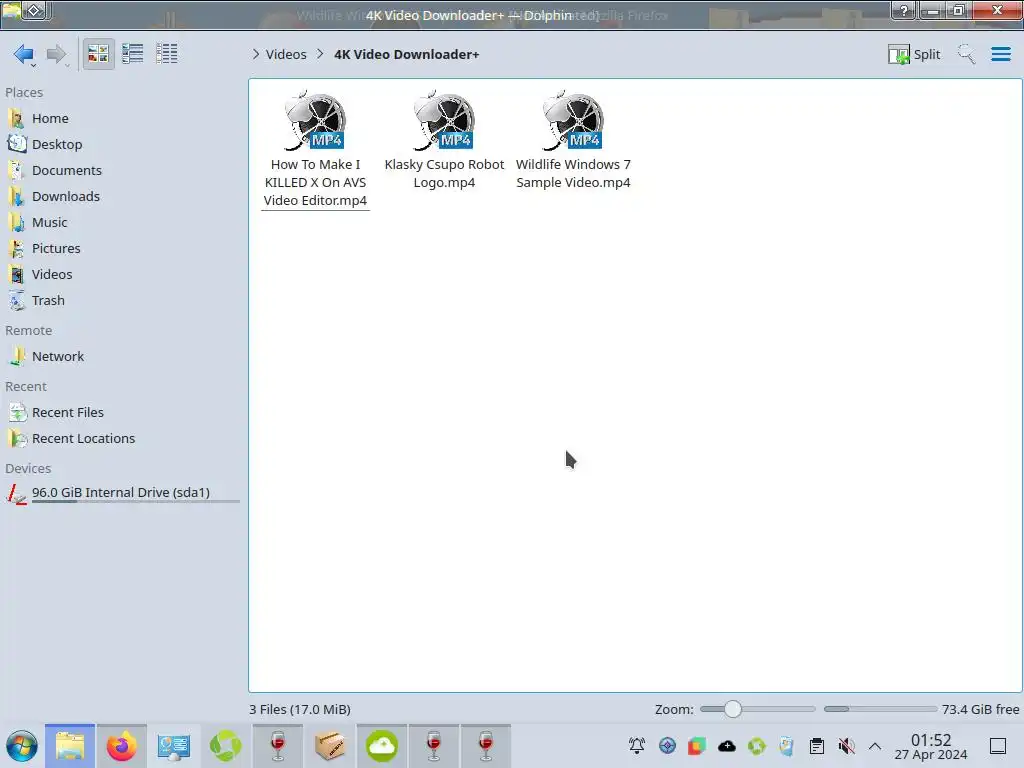
Task: Open the Start menu orb
Action: (x=22, y=746)
